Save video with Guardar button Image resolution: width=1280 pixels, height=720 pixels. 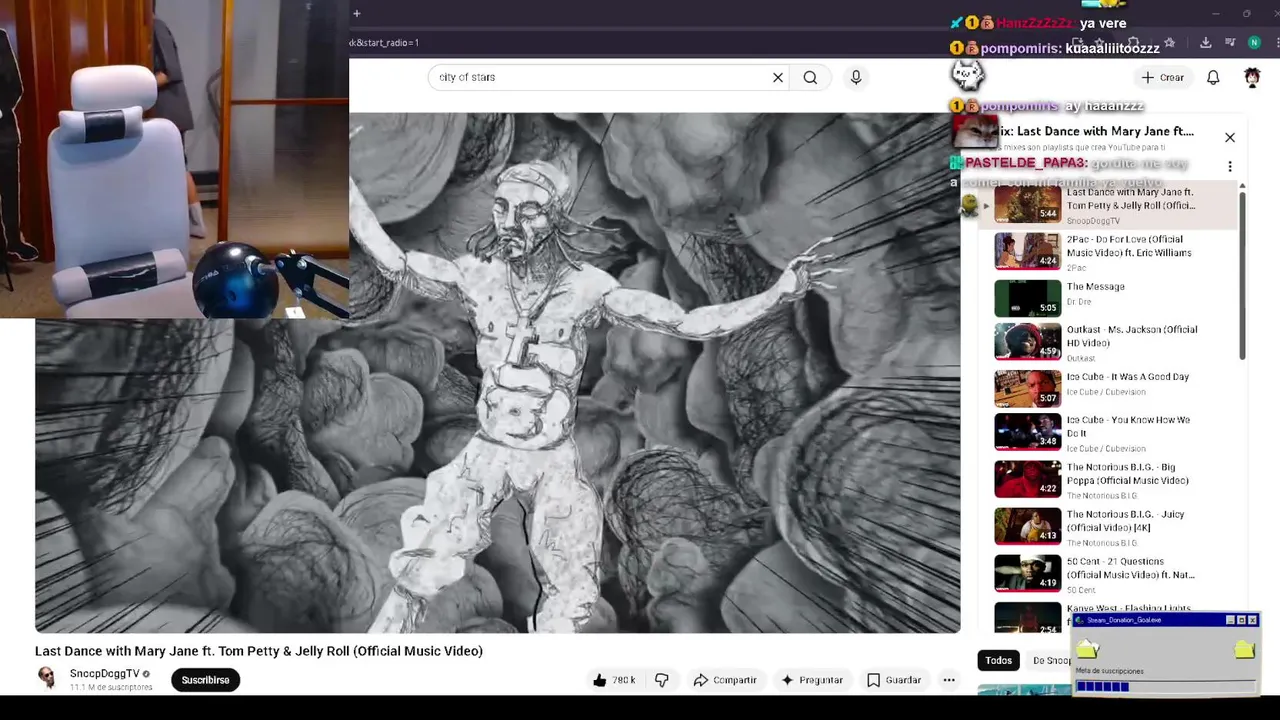click(x=894, y=680)
